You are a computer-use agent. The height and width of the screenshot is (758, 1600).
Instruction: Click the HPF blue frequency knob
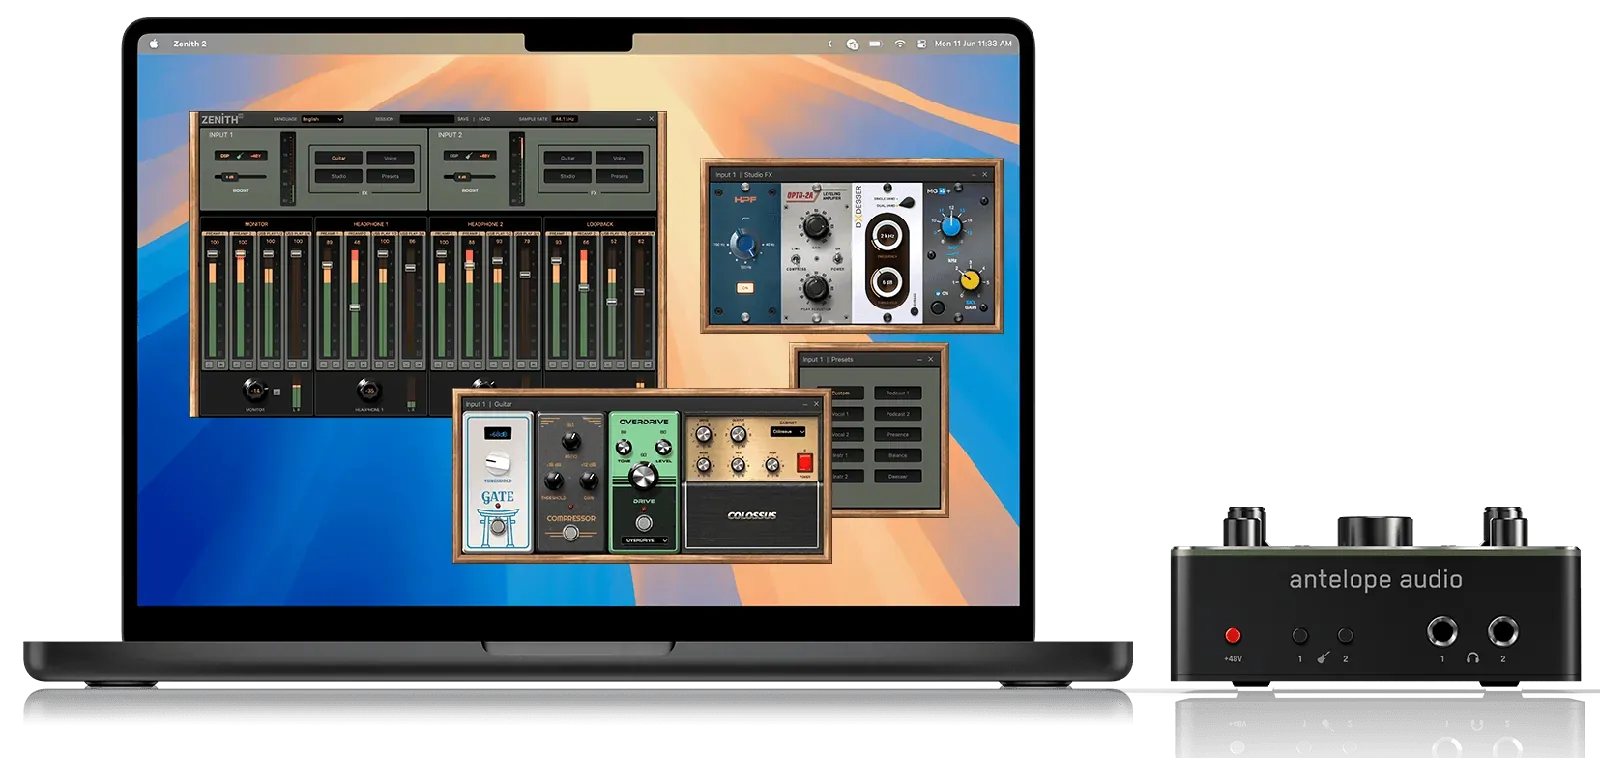[x=743, y=244]
